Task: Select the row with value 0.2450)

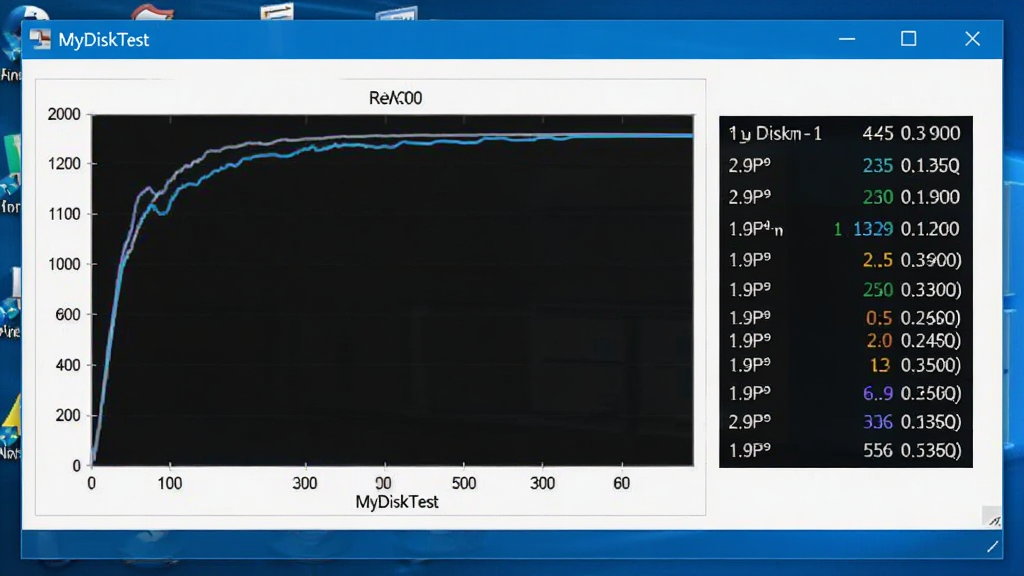Action: (845, 340)
